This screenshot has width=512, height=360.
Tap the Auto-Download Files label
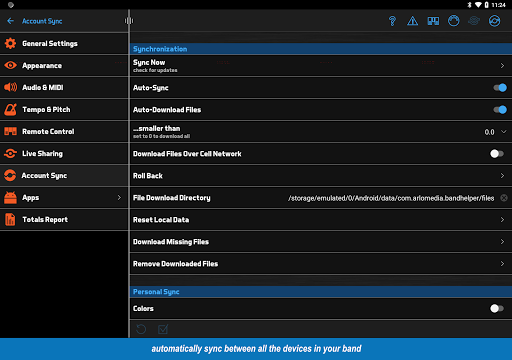point(167,110)
